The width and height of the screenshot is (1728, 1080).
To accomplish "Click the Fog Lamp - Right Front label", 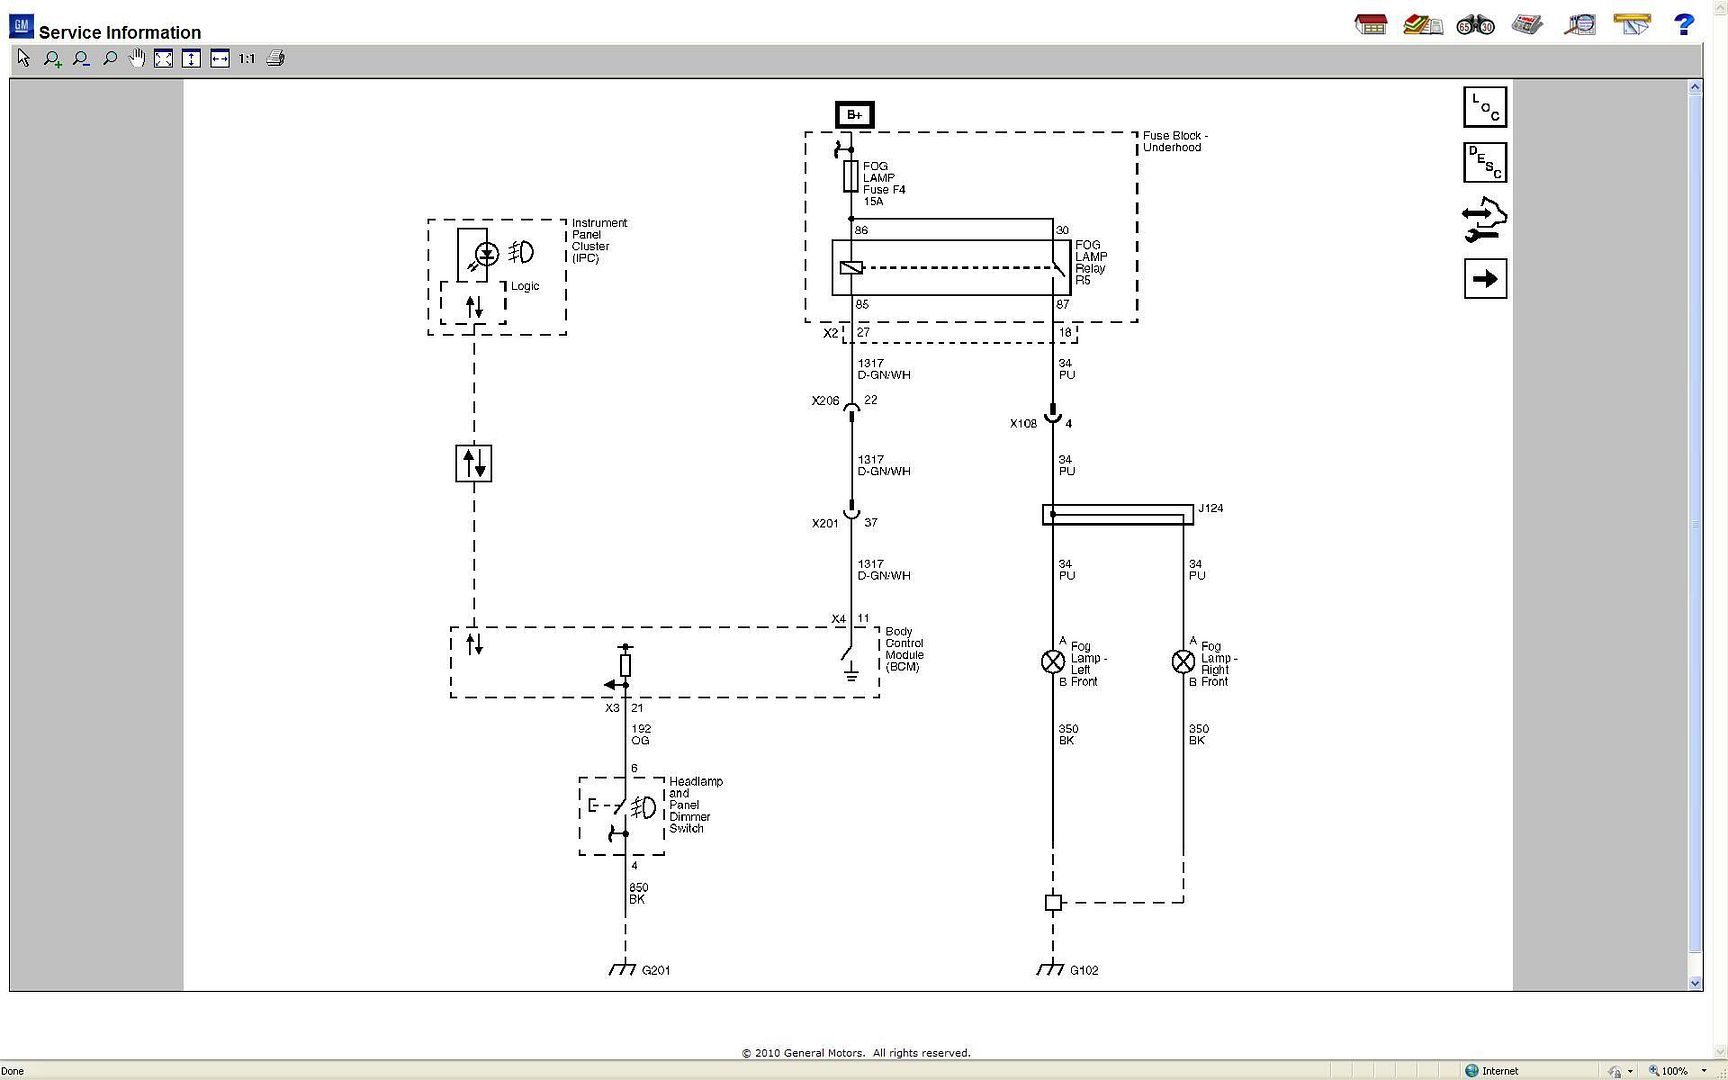I will tap(1219, 664).
